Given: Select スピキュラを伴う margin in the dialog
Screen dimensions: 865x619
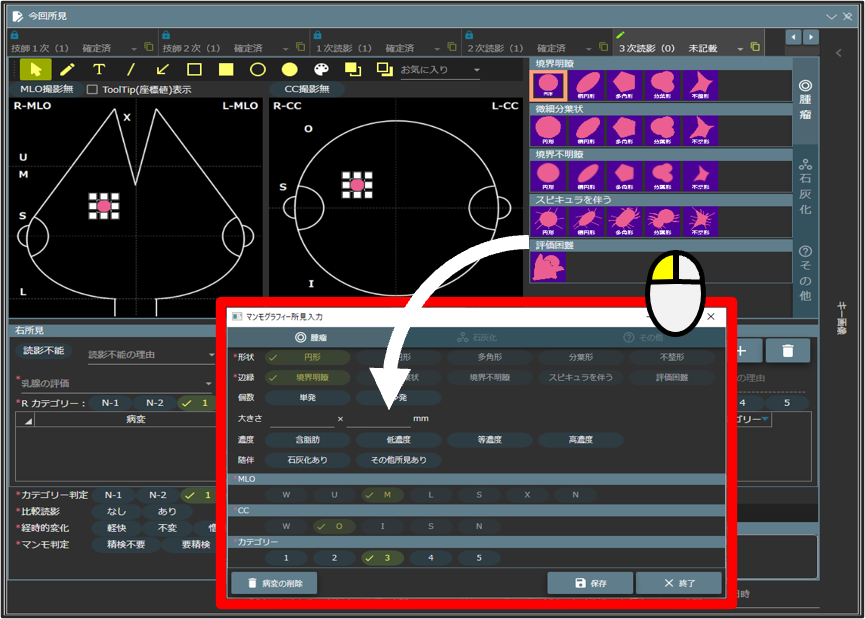Looking at the screenshot, I should tap(581, 377).
